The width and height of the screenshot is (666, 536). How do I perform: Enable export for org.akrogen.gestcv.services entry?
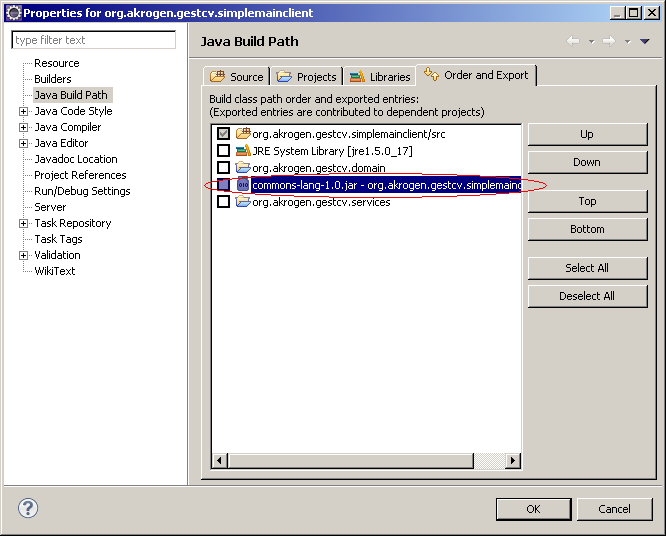[223, 202]
